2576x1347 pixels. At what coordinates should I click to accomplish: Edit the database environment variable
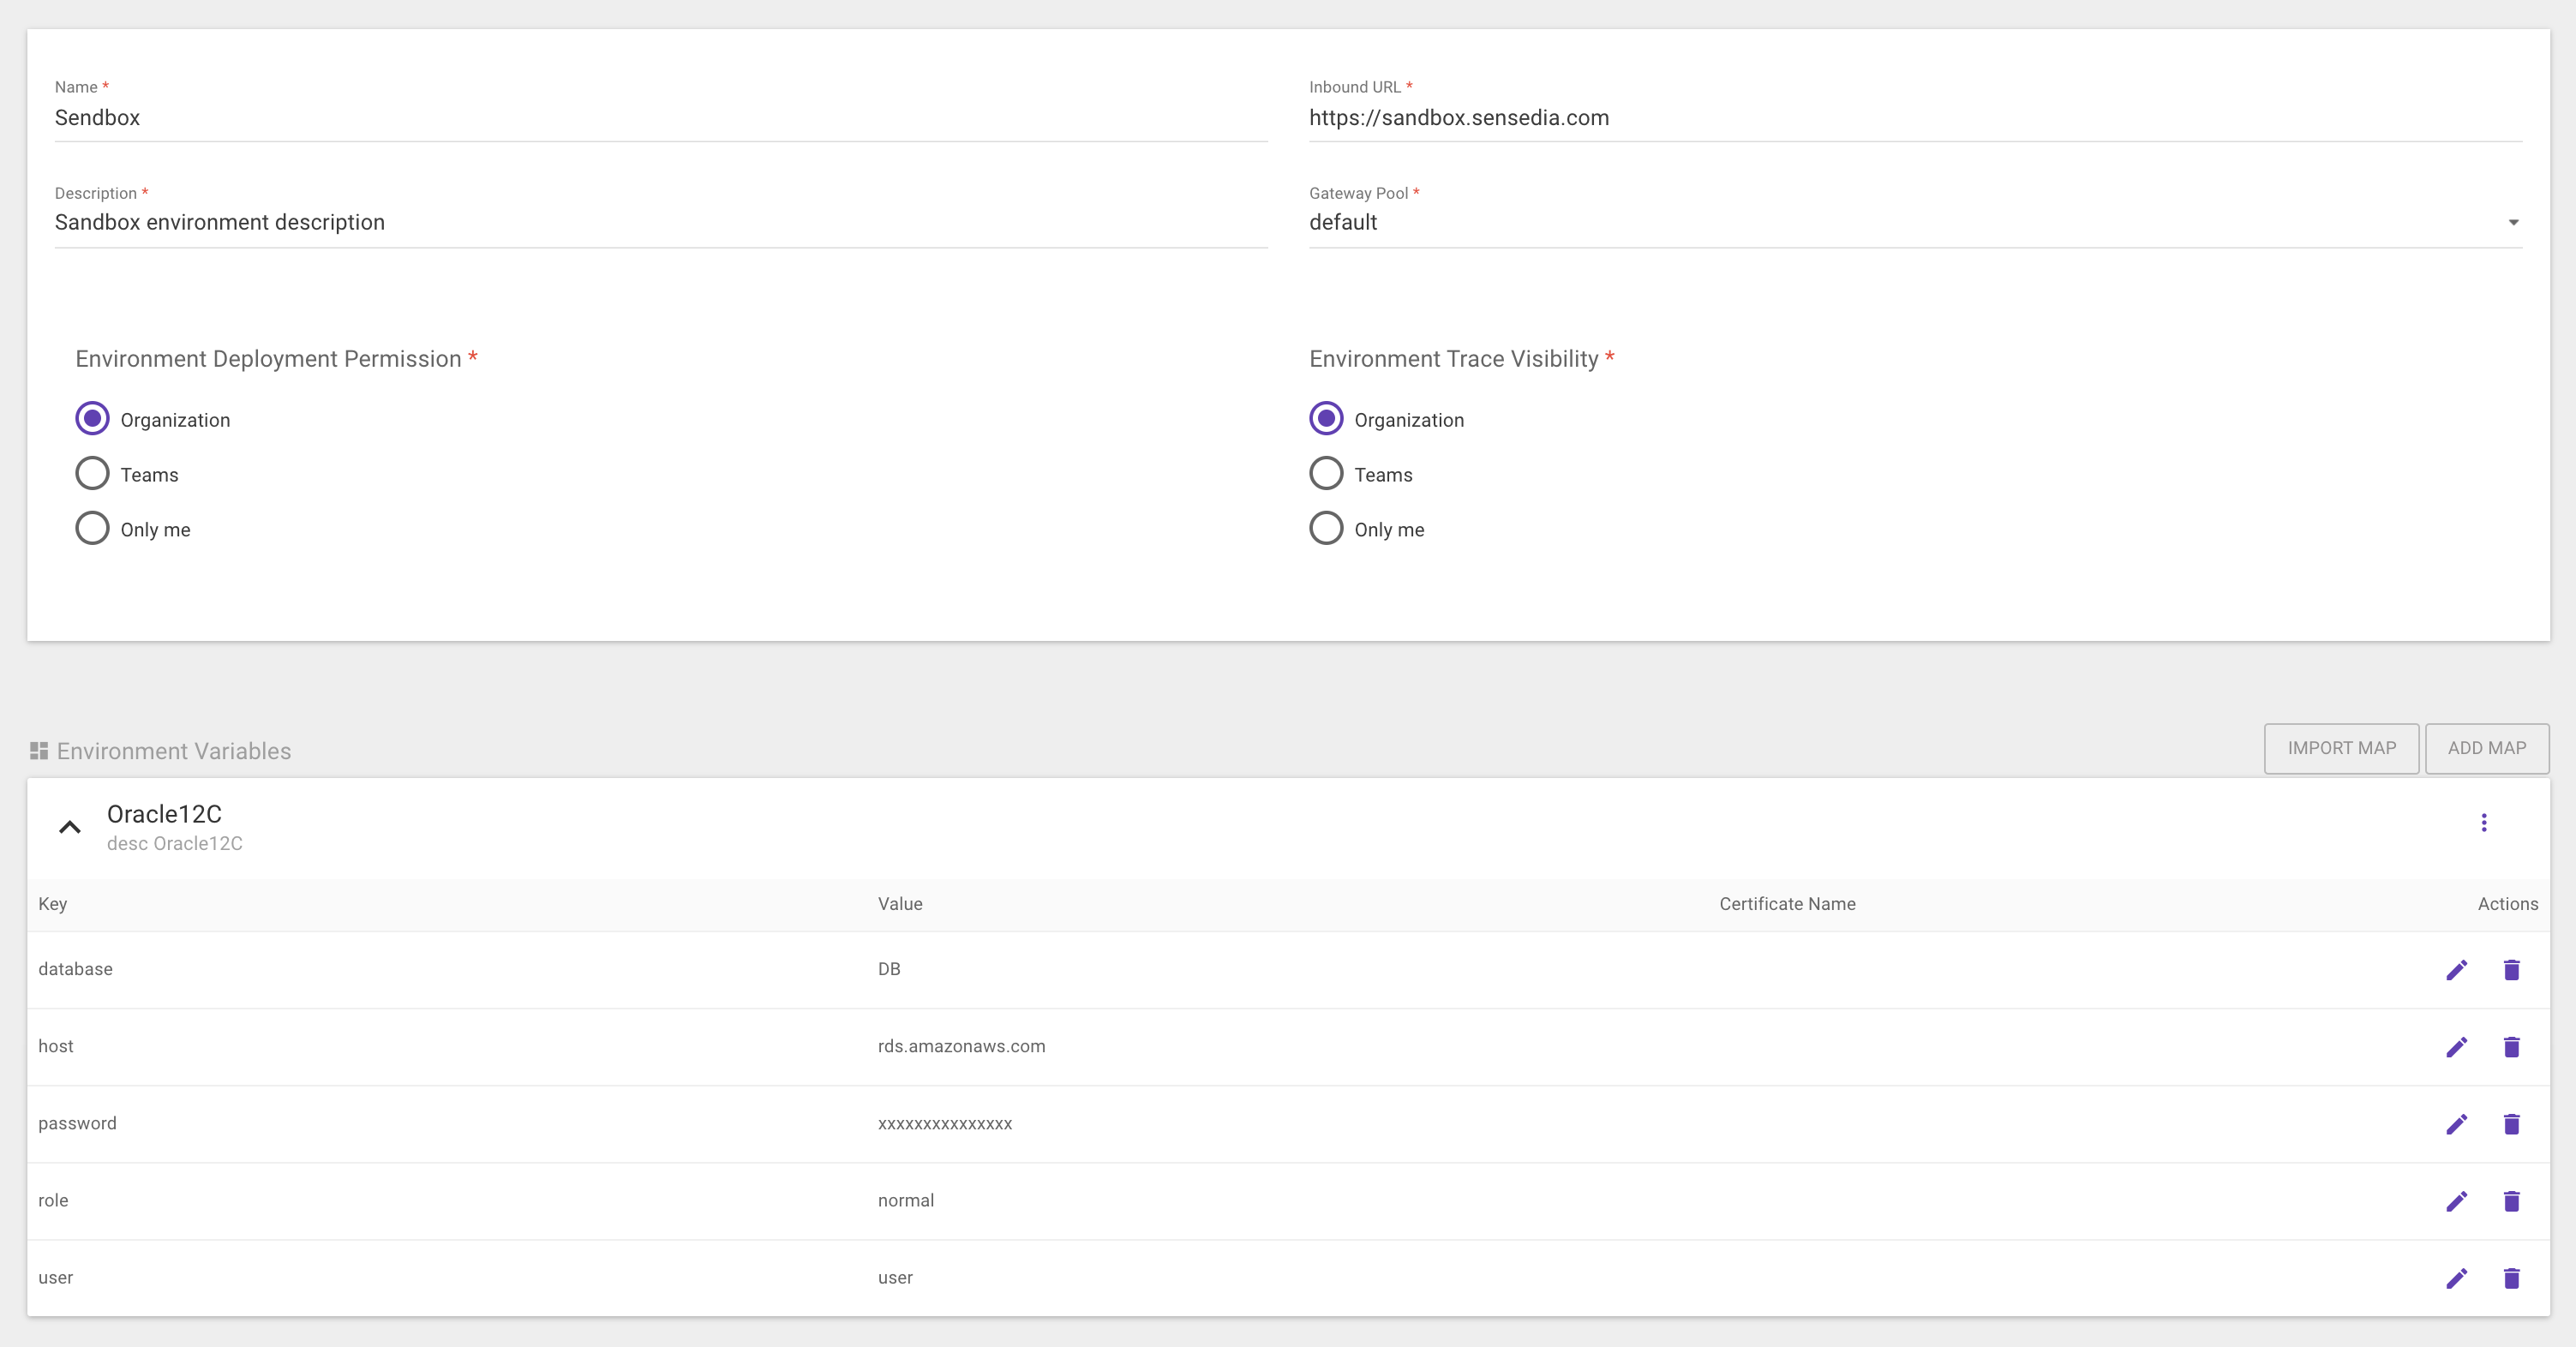[x=2457, y=969]
